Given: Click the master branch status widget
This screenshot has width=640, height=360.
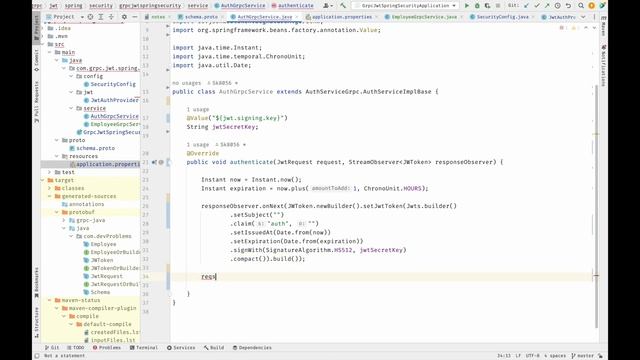Looking at the screenshot, I should click(583, 356).
